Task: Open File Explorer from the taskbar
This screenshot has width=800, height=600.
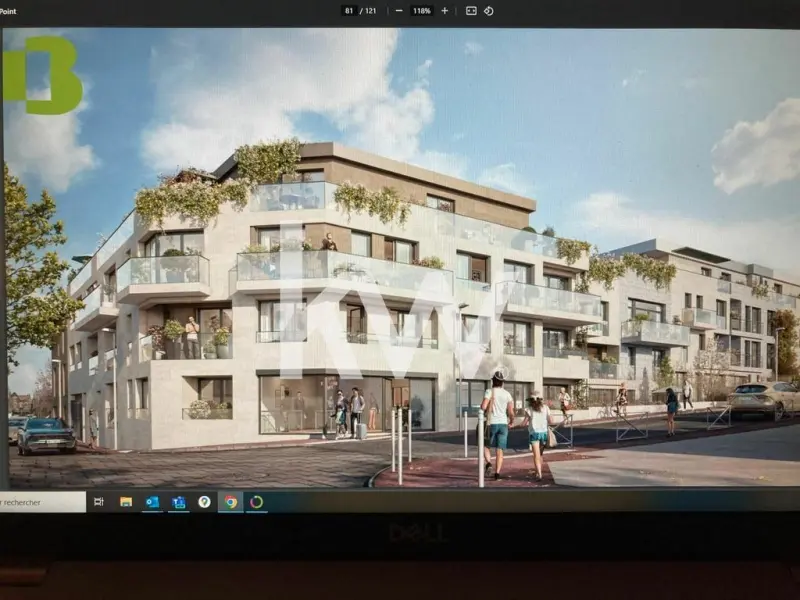Action: 126,501
